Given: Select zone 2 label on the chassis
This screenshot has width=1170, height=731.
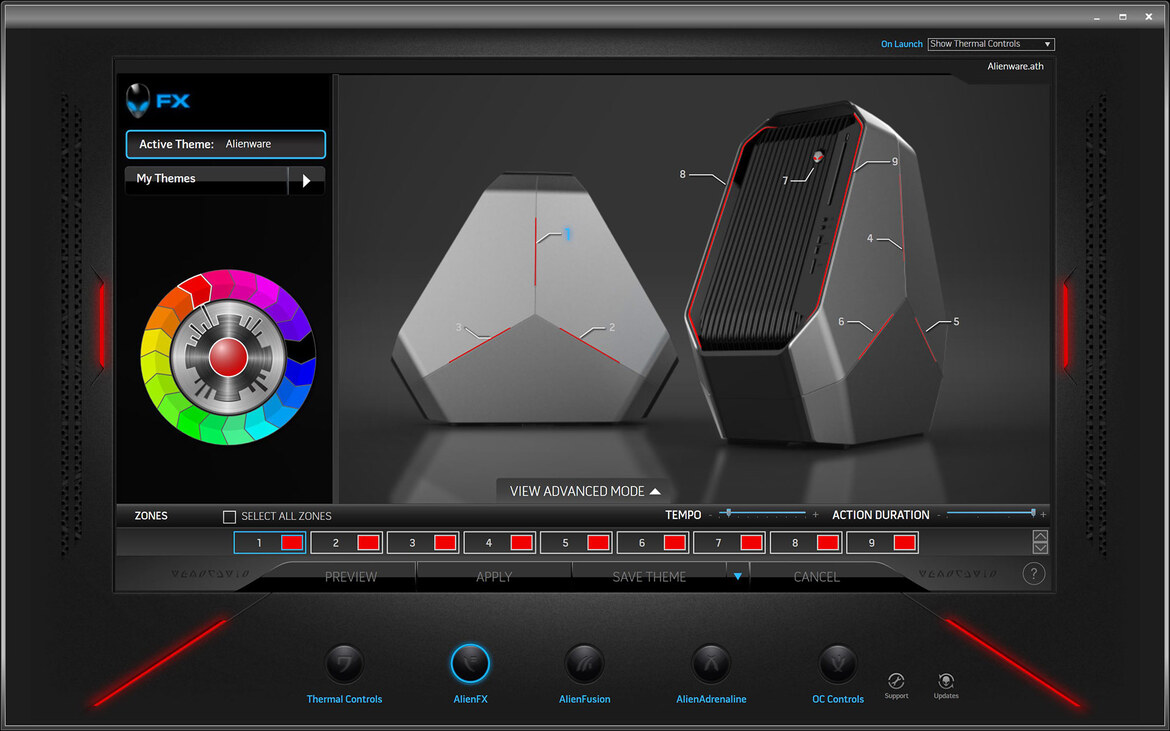Looking at the screenshot, I should [612, 327].
